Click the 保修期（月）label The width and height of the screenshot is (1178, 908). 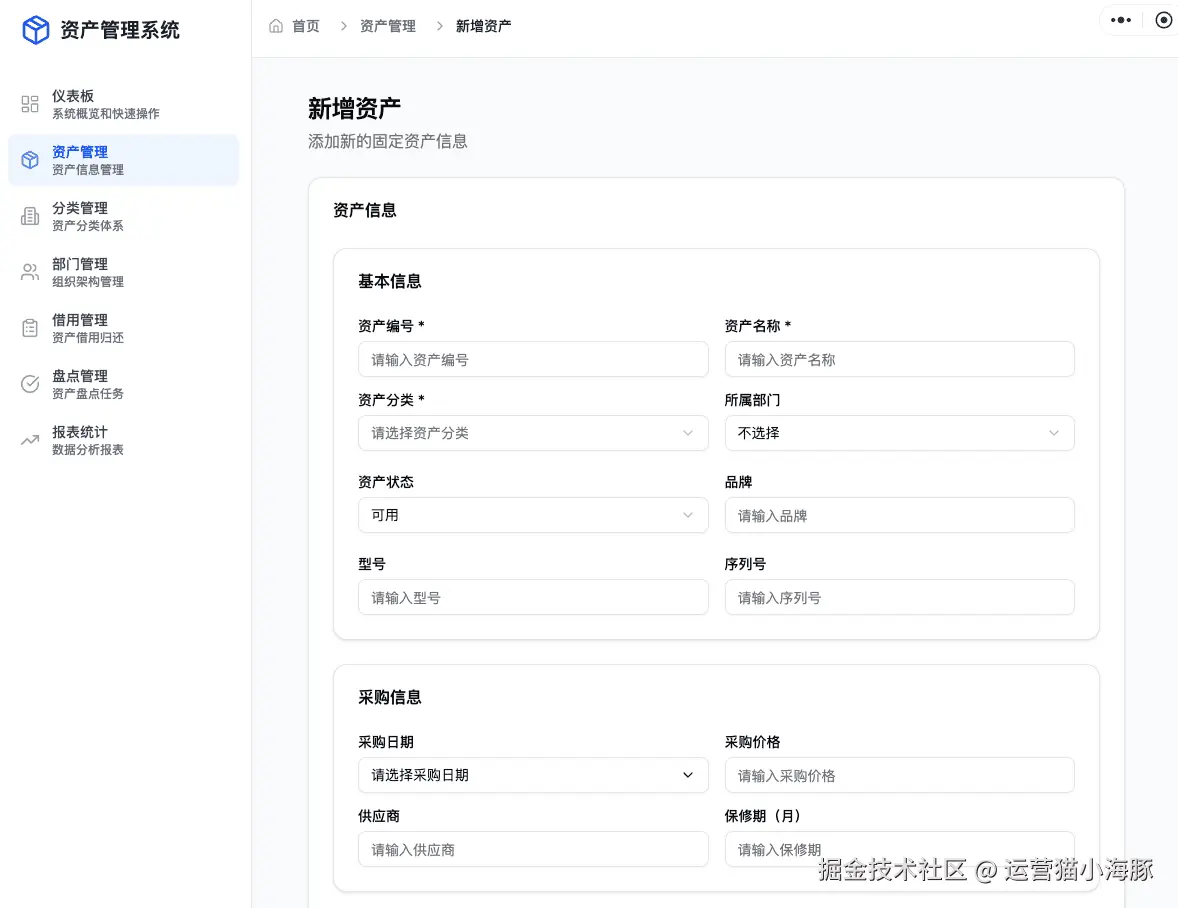pos(763,816)
